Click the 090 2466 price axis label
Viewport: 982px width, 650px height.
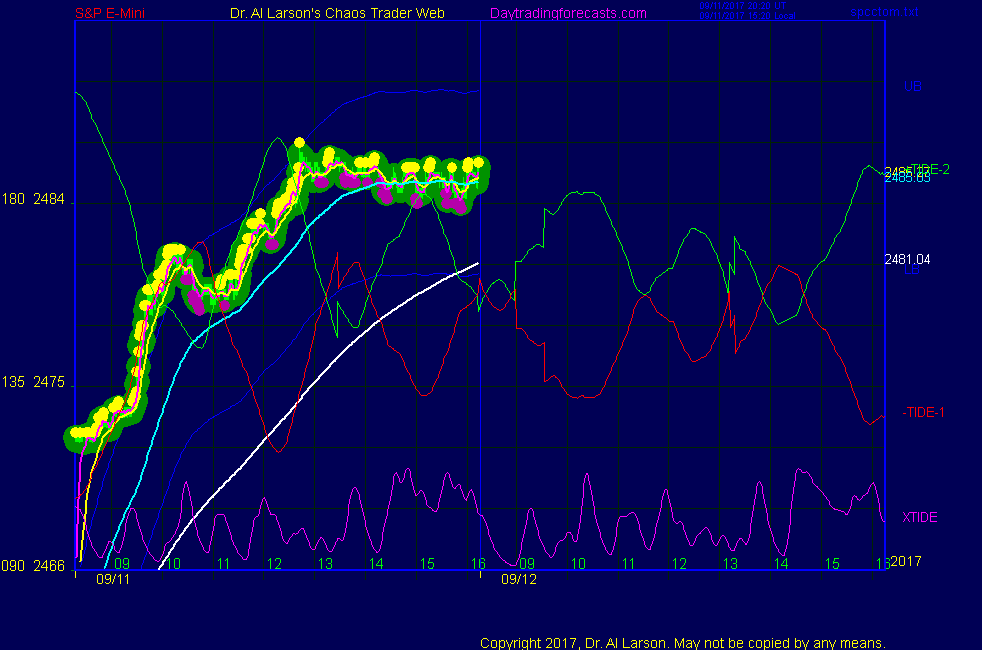pos(35,566)
